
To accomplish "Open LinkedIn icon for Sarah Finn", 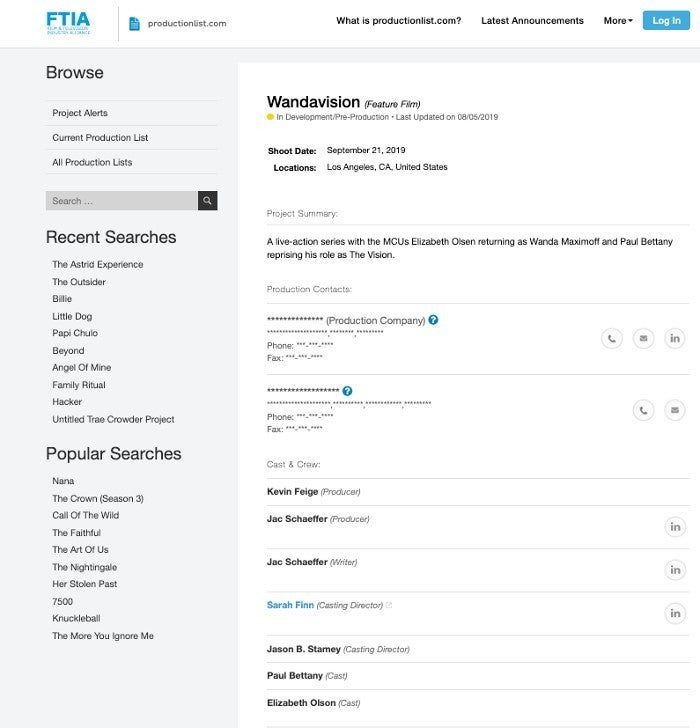I will tap(675, 613).
